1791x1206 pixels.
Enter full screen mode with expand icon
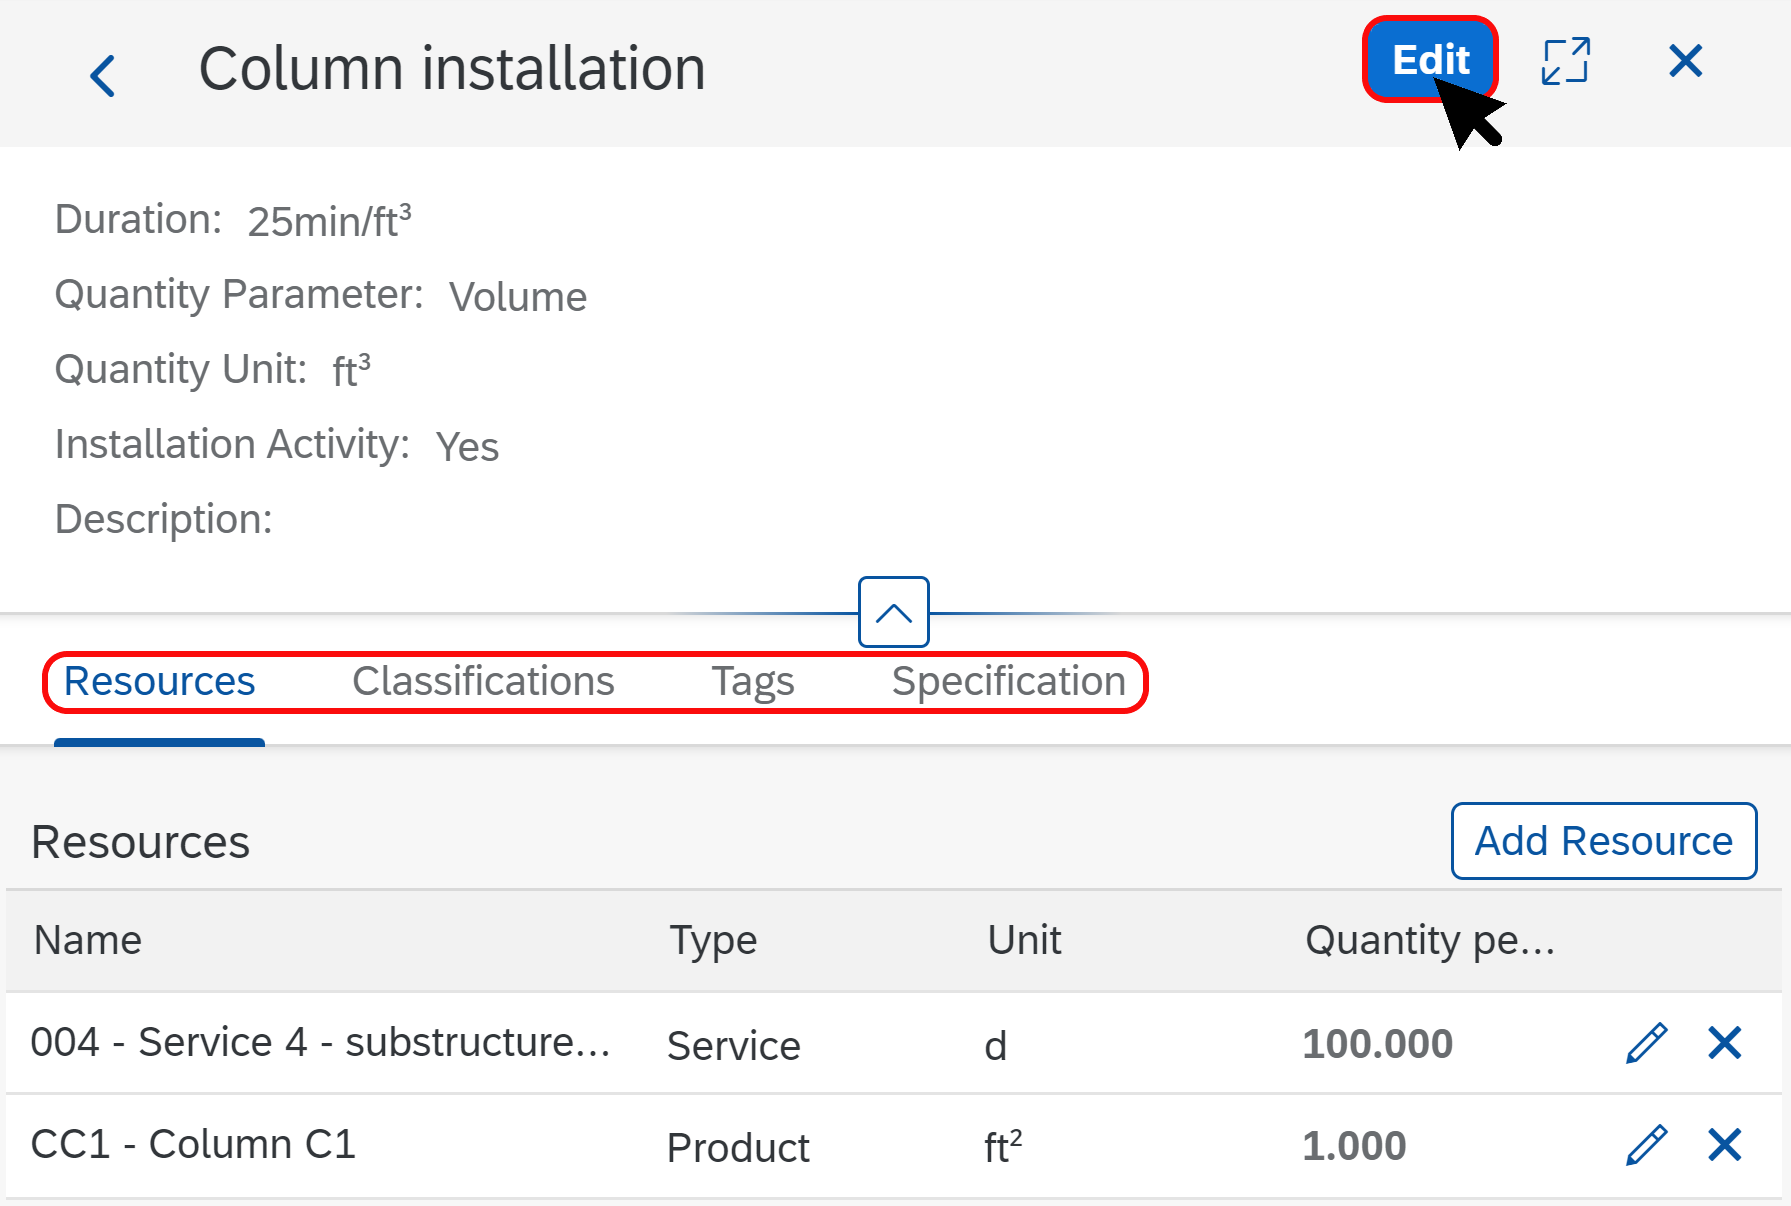[1565, 61]
